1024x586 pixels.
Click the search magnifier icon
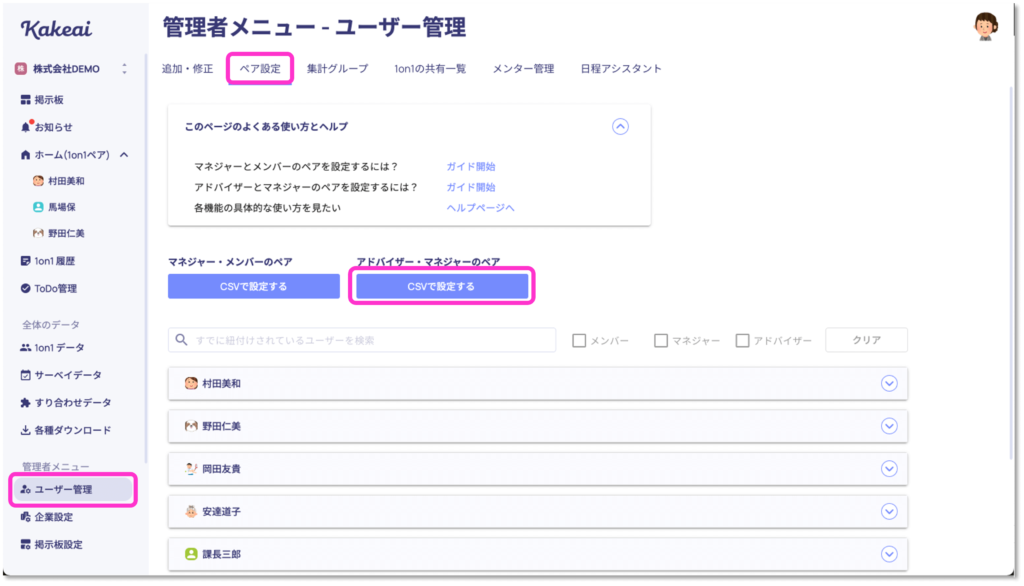pos(182,340)
